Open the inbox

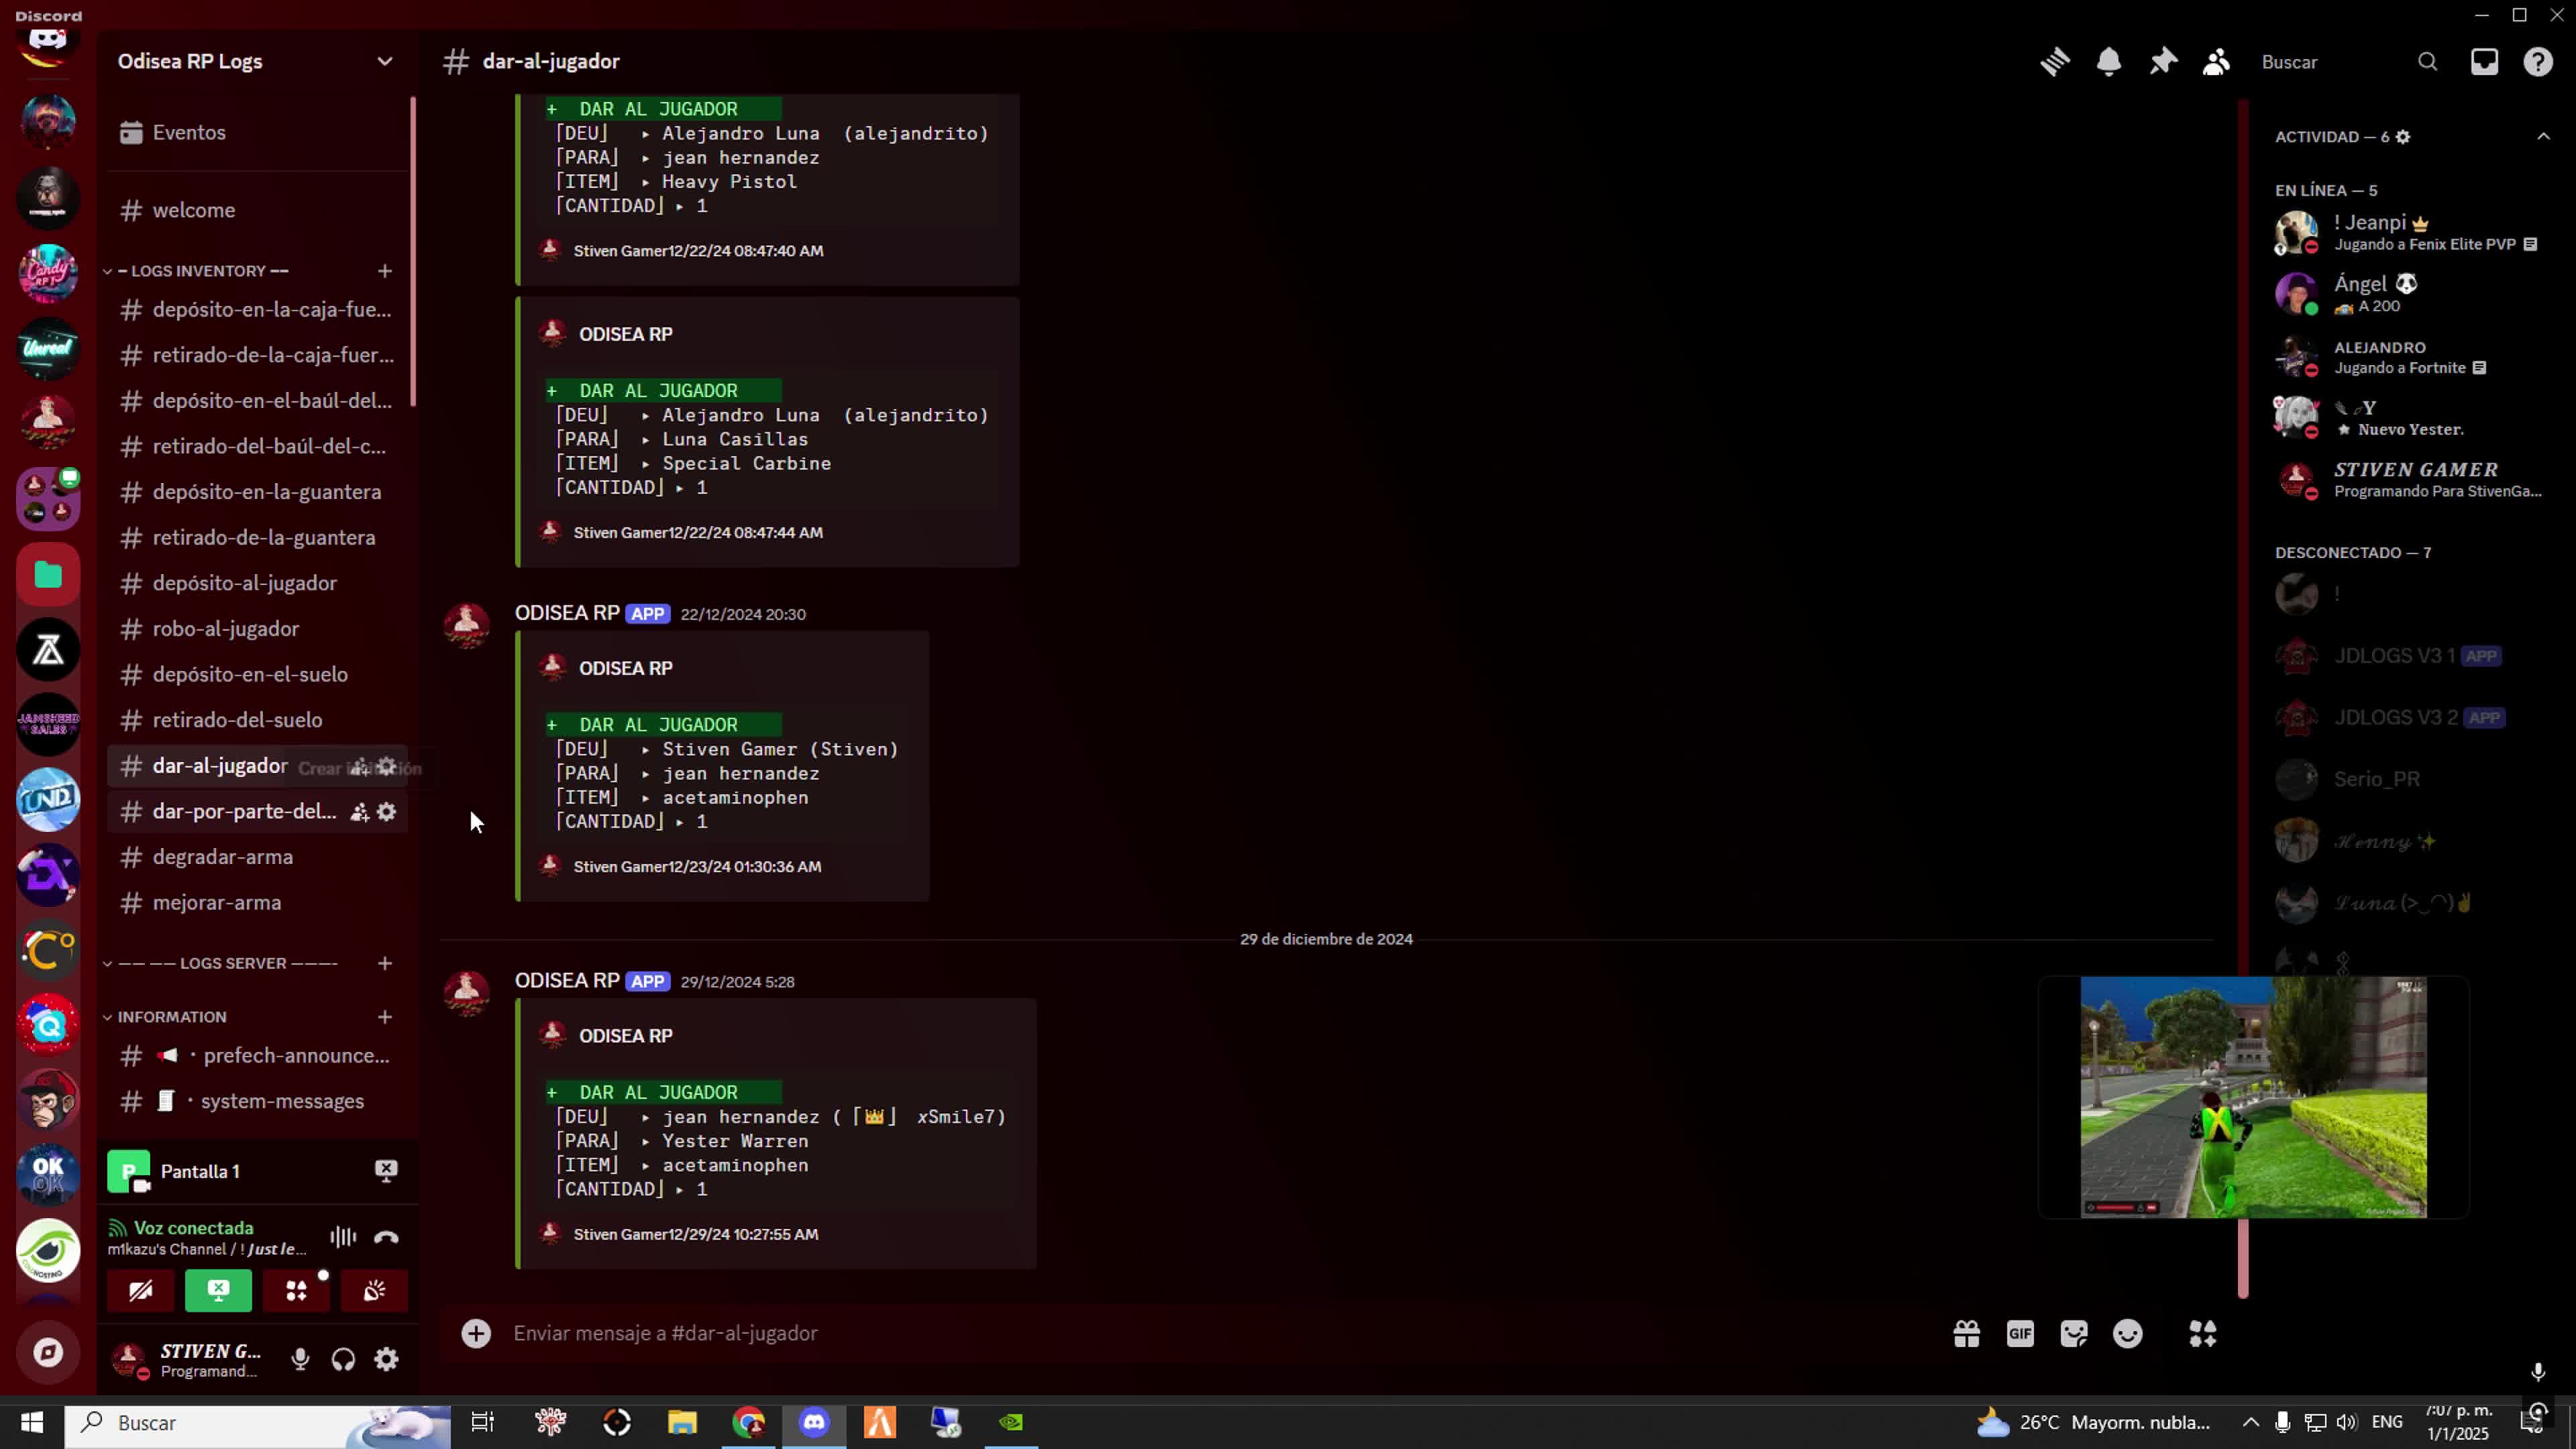[x=2485, y=61]
